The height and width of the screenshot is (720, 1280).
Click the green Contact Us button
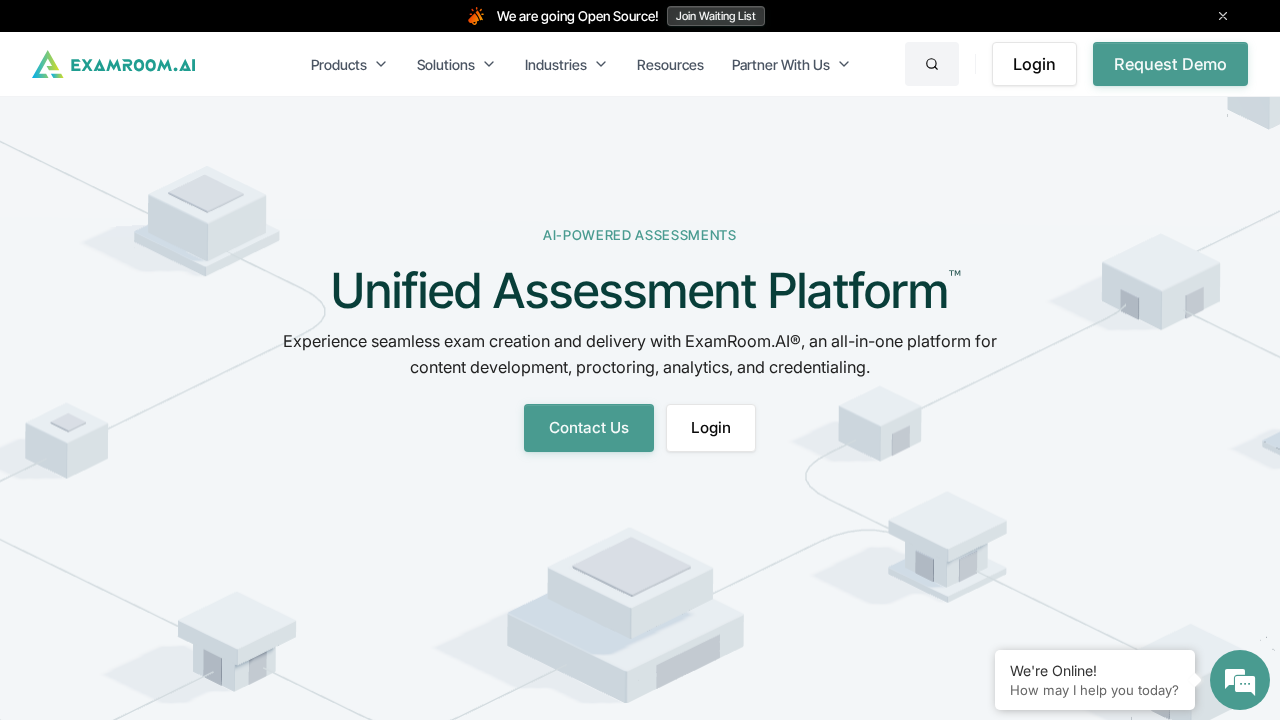click(588, 428)
